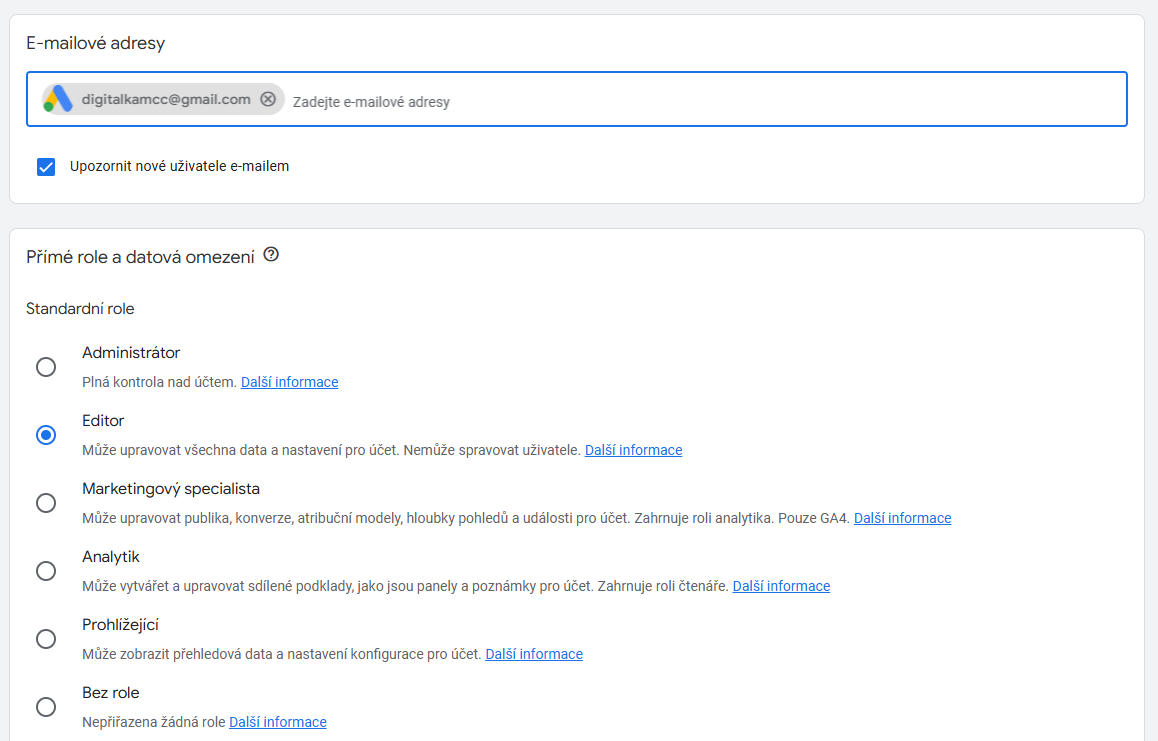Click the Standardní role label
Image resolution: width=1158 pixels, height=741 pixels.
[x=80, y=308]
